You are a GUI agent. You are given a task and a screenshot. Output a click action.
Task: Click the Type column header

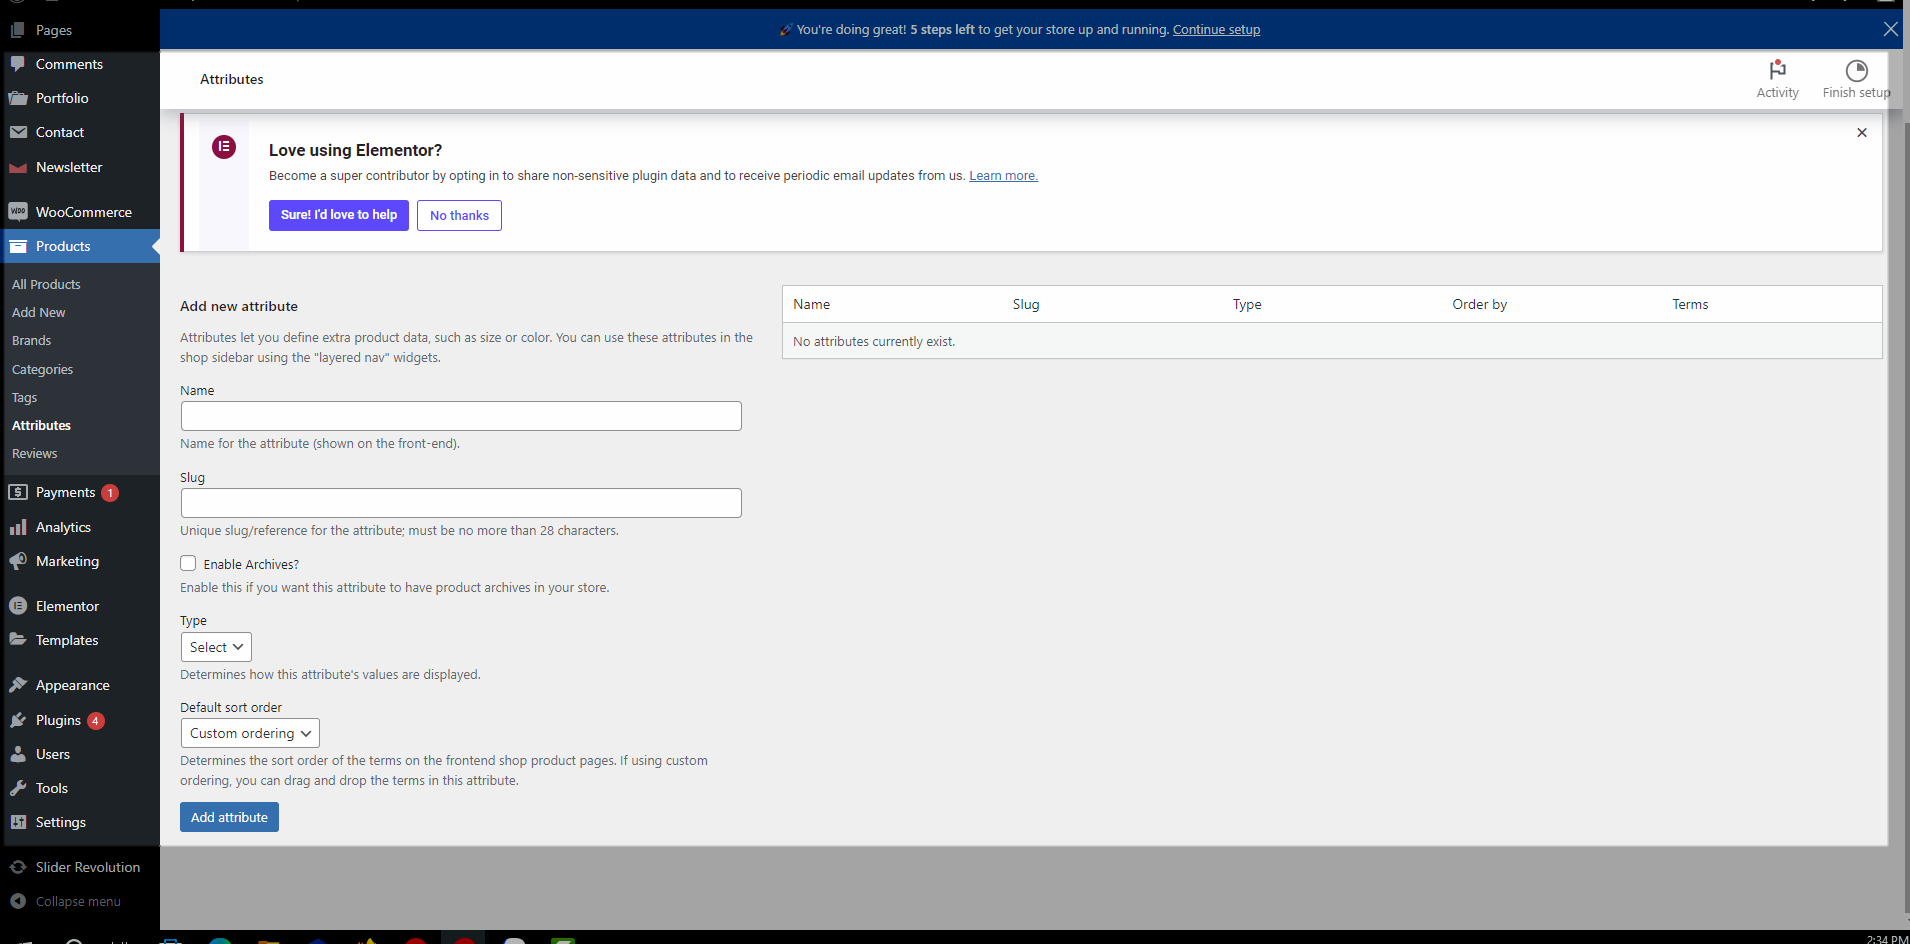click(1247, 304)
